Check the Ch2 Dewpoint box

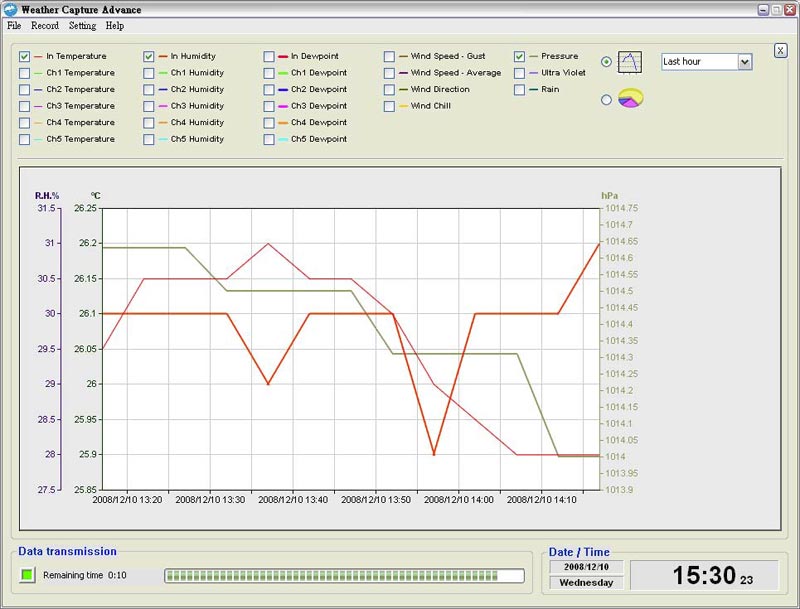point(269,89)
